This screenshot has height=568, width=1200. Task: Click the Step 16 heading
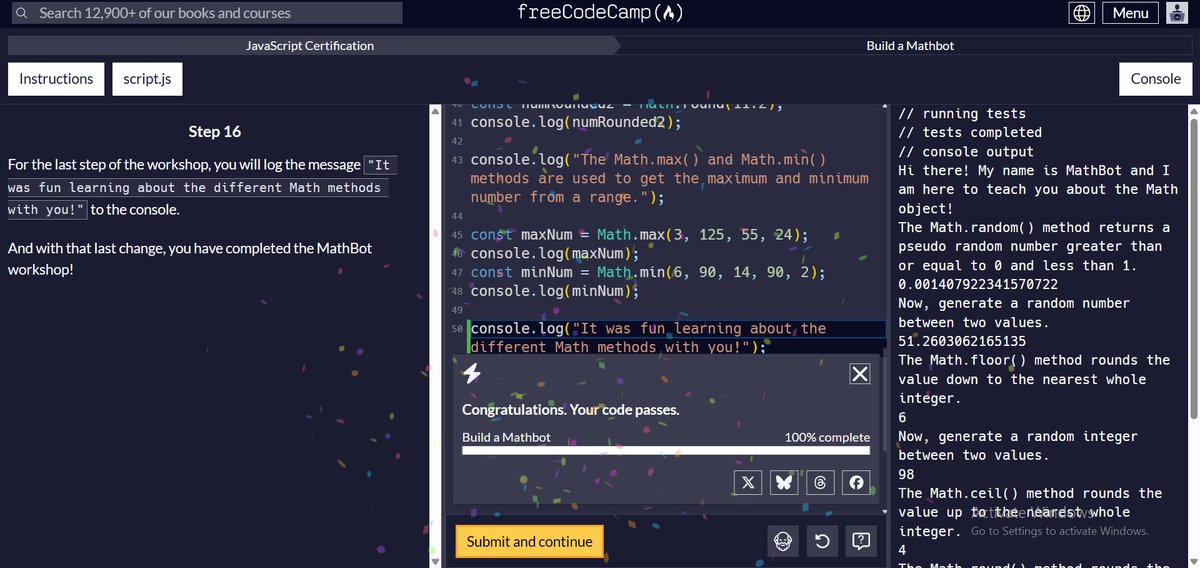(215, 132)
